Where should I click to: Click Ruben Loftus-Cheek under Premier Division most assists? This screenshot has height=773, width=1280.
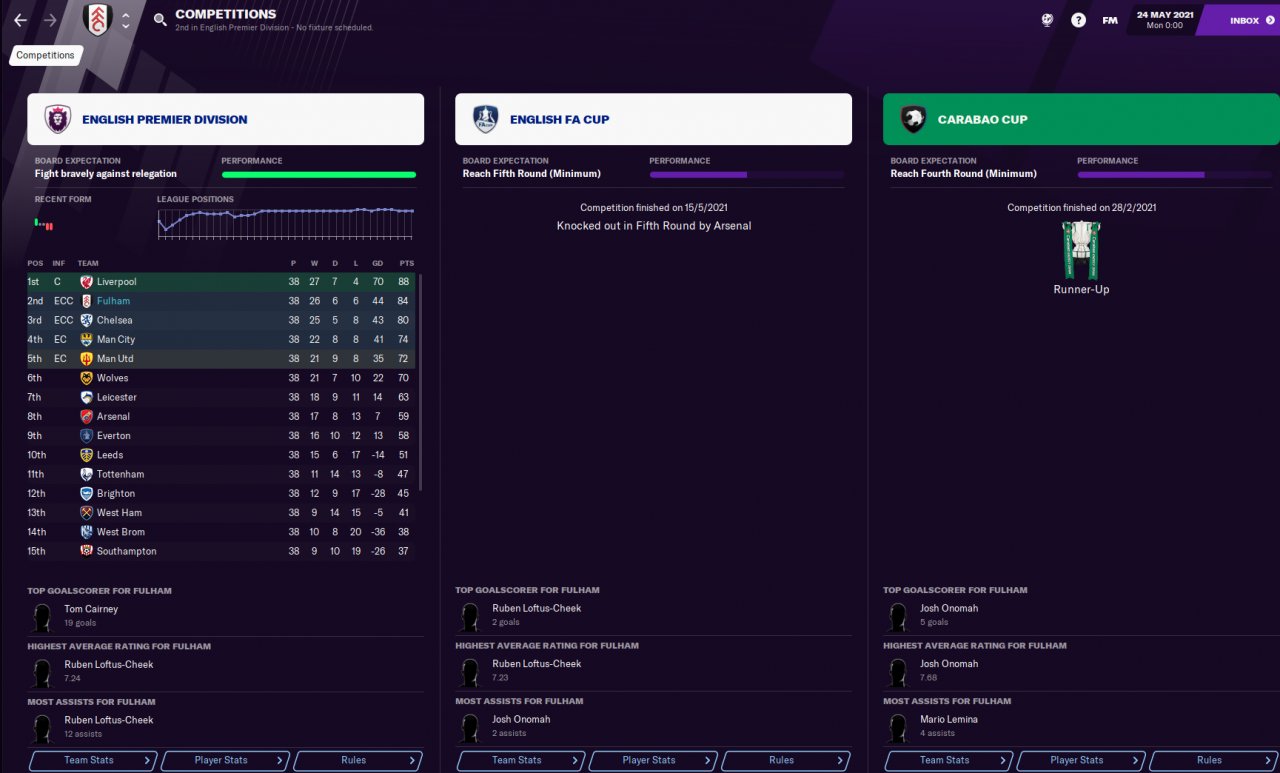[x=109, y=720]
